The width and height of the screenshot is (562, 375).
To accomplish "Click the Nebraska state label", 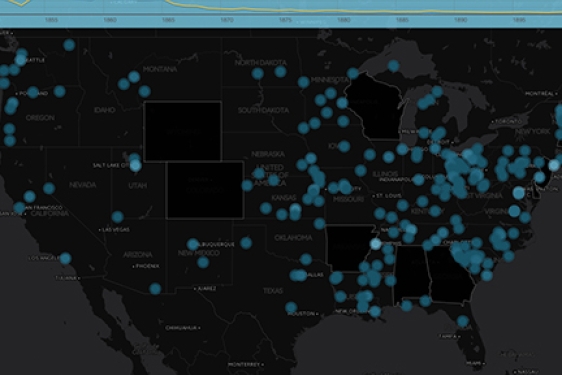I will pyautogui.click(x=268, y=154).
